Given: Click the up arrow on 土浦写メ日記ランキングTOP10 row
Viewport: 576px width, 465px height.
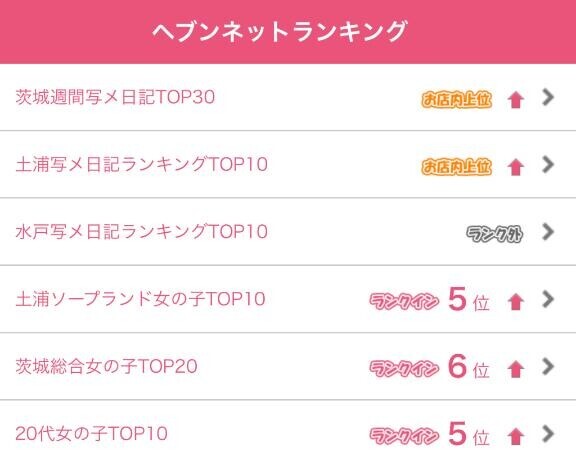Looking at the screenshot, I should 516,167.
